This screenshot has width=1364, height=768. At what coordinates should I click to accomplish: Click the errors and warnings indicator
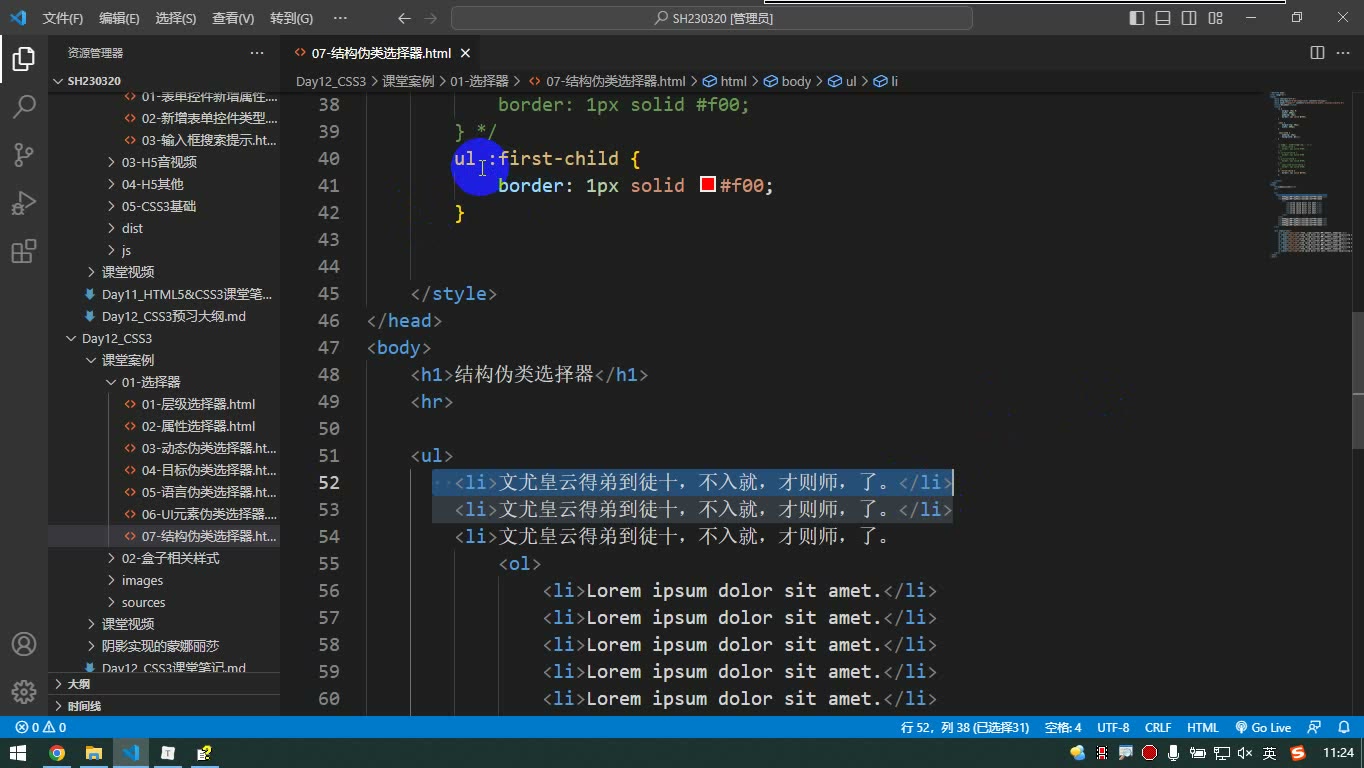(x=41, y=728)
